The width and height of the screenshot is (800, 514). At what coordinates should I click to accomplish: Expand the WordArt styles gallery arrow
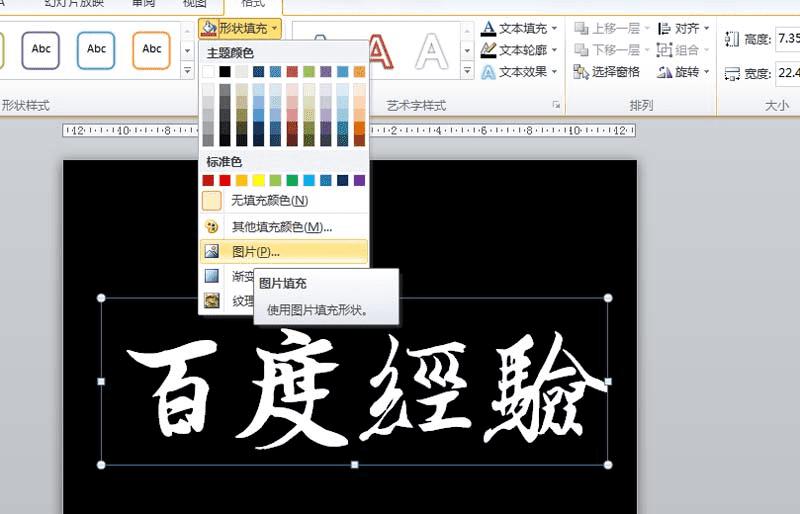467,70
